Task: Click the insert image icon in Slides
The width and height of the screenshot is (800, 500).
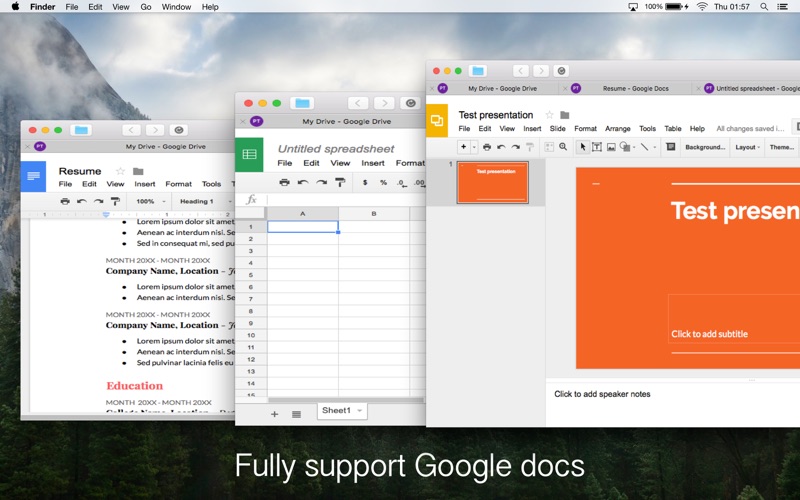Action: [611, 147]
